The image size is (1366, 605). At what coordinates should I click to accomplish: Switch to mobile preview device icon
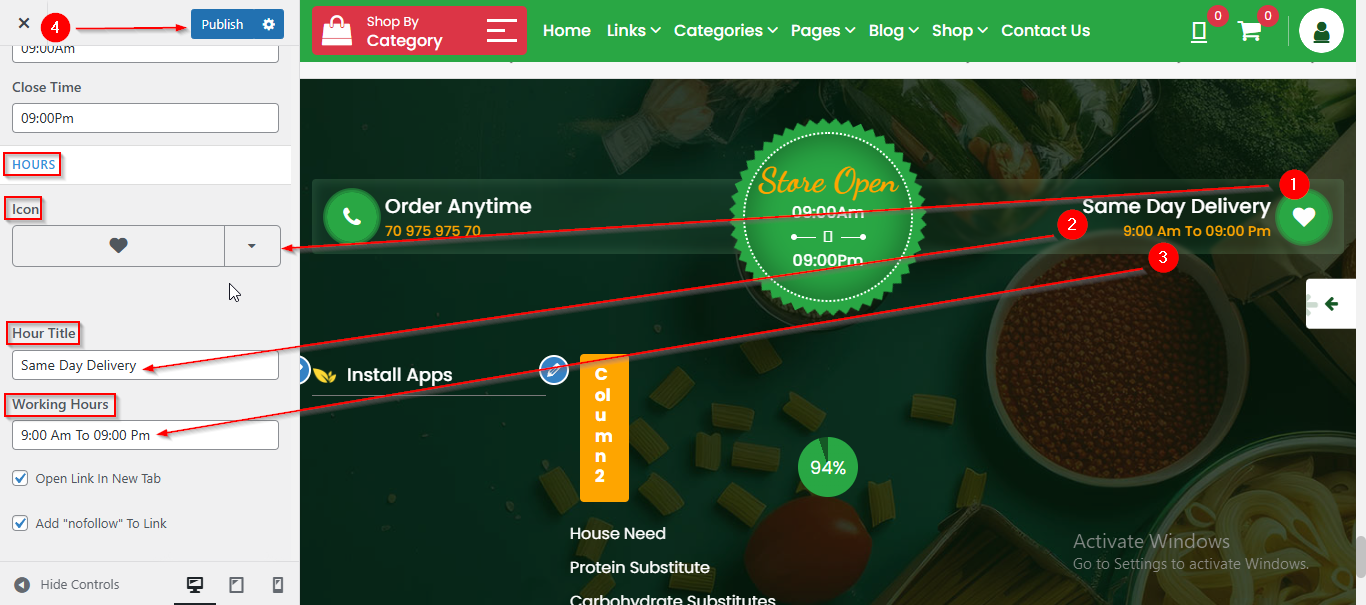[x=278, y=585]
